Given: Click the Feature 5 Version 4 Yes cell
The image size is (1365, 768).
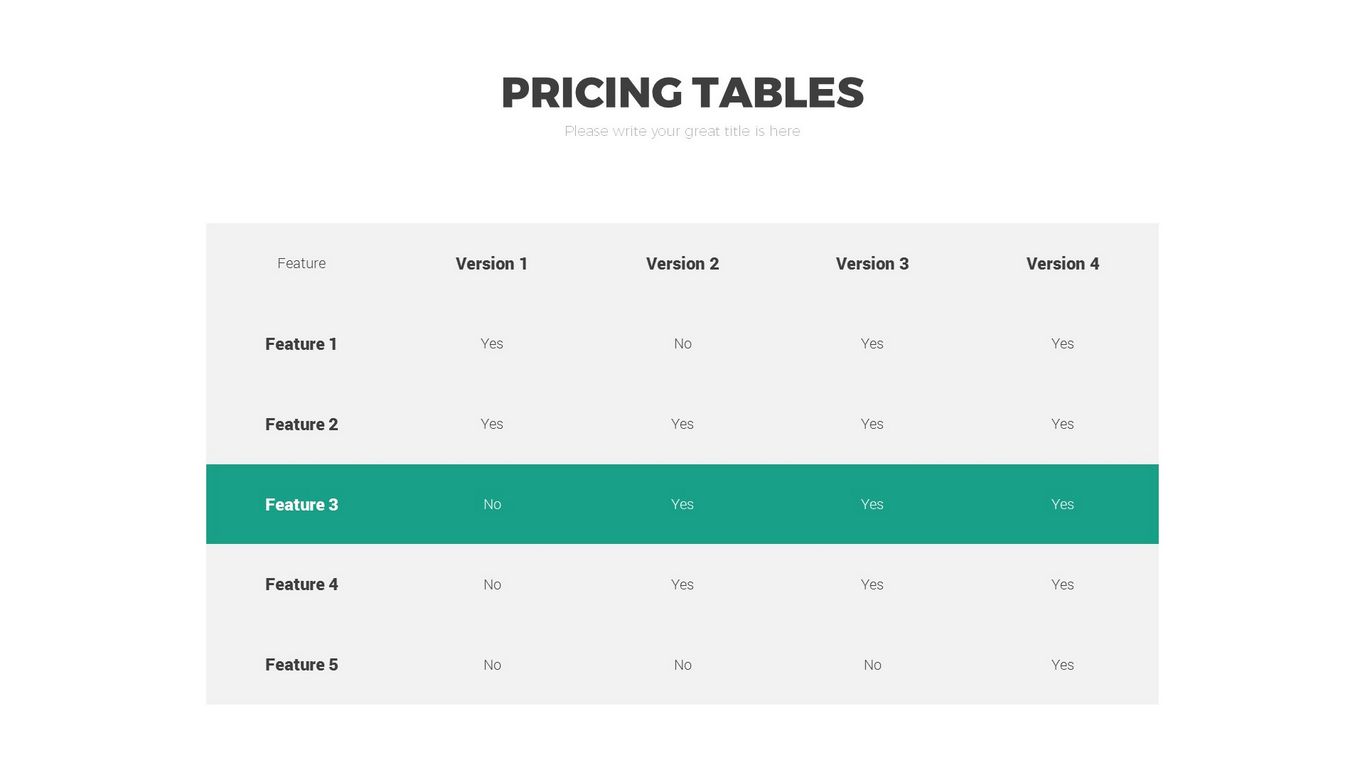Looking at the screenshot, I should tap(1062, 665).
